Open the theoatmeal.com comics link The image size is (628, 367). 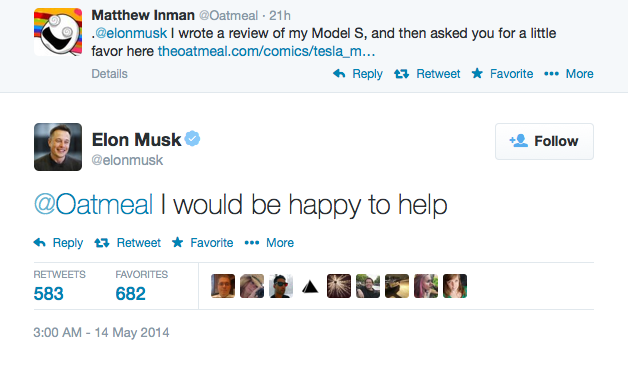pyautogui.click(x=266, y=51)
